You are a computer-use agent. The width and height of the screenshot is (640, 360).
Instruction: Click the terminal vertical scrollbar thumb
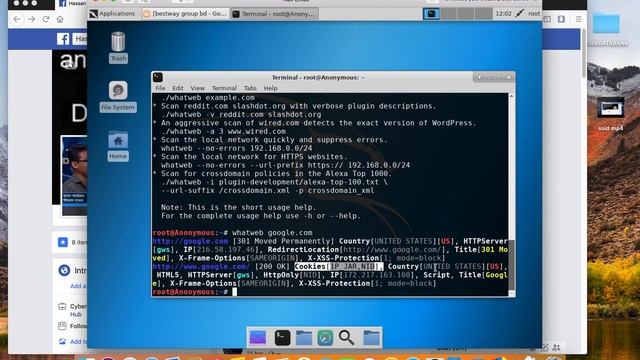[511, 265]
